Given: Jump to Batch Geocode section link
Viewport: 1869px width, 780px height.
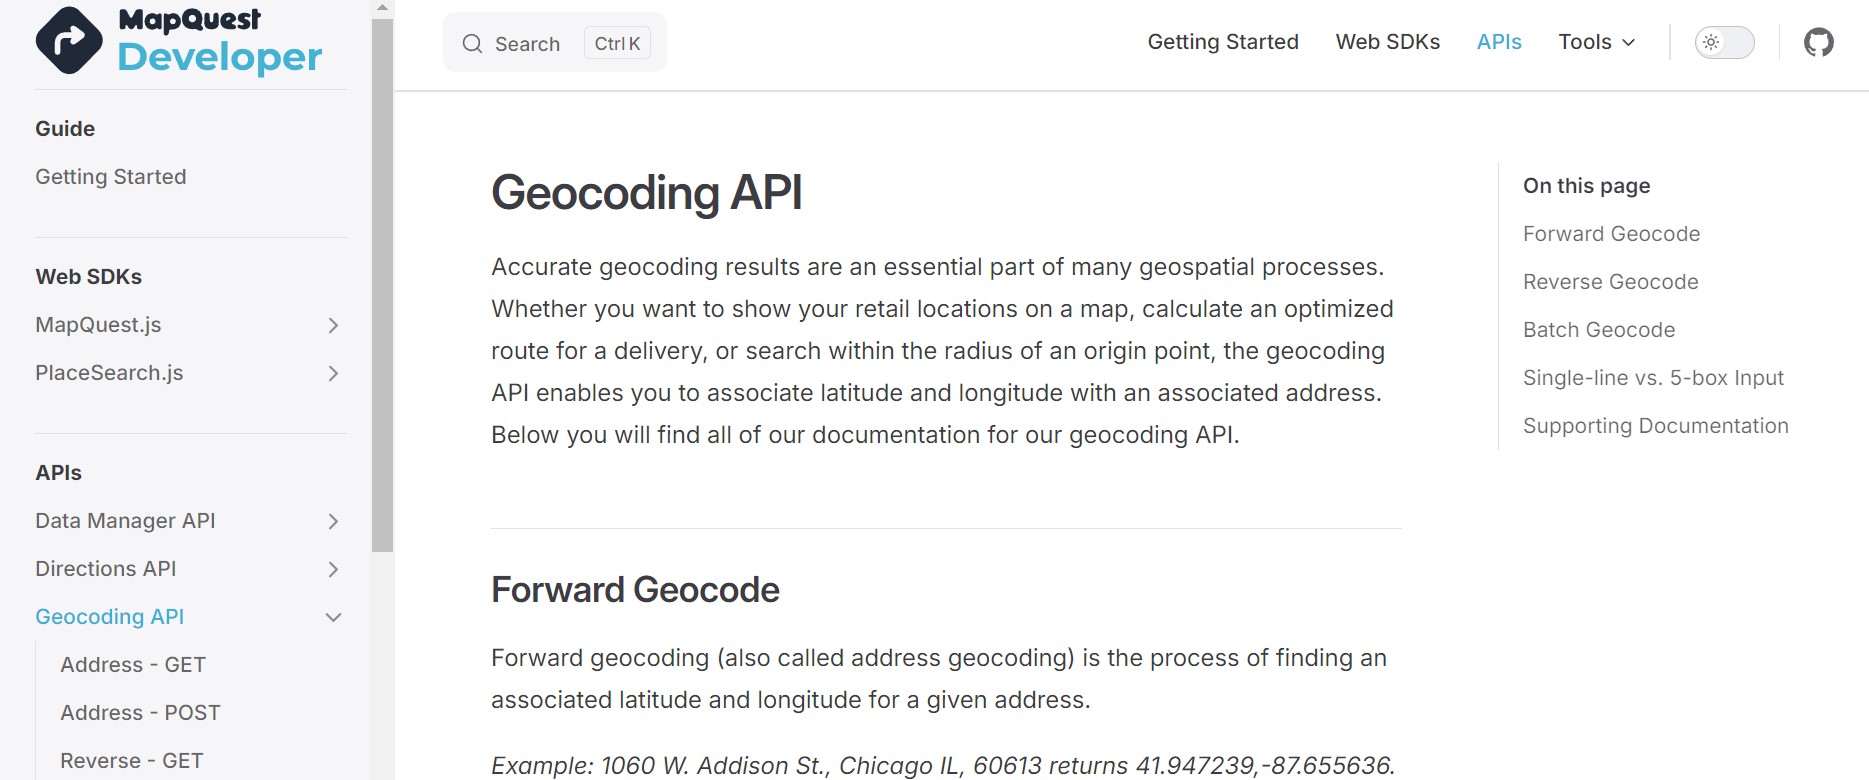Looking at the screenshot, I should pyautogui.click(x=1598, y=330).
